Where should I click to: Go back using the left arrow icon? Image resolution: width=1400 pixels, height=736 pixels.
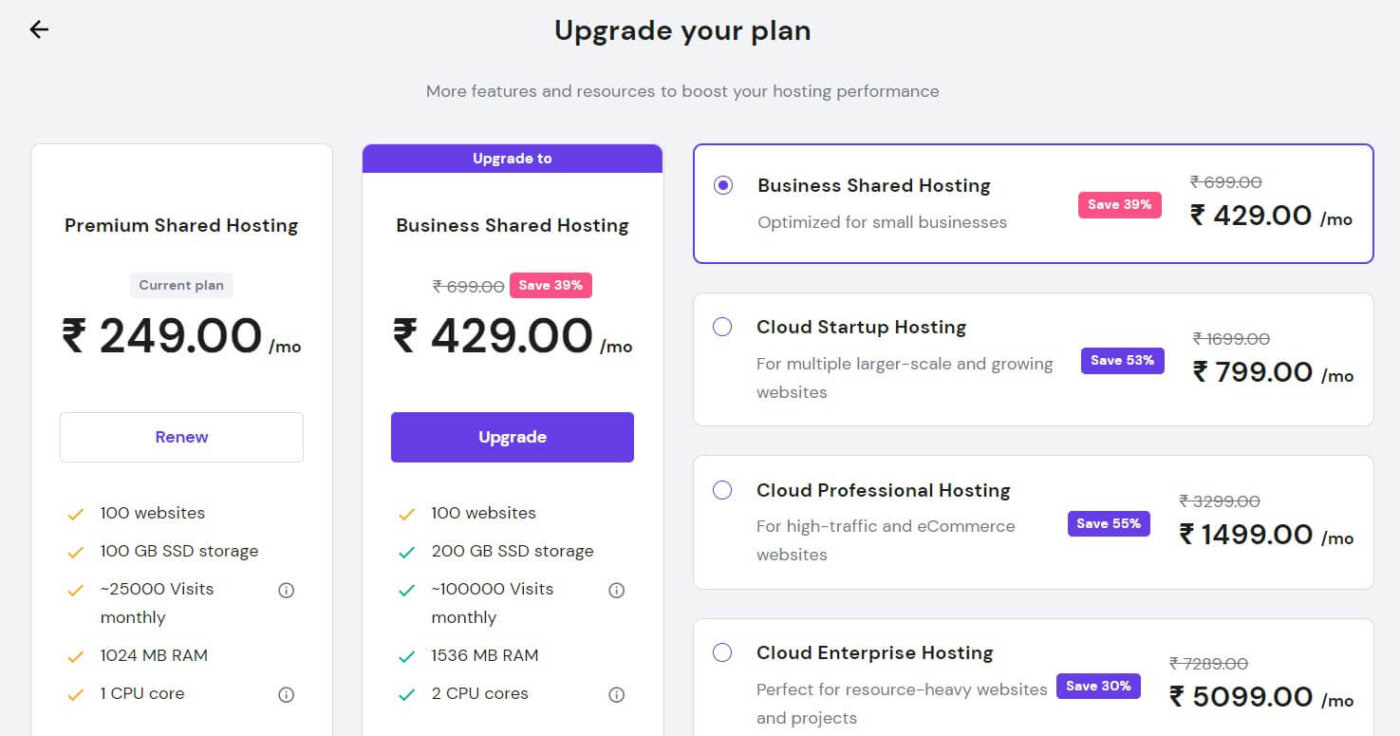pos(39,30)
